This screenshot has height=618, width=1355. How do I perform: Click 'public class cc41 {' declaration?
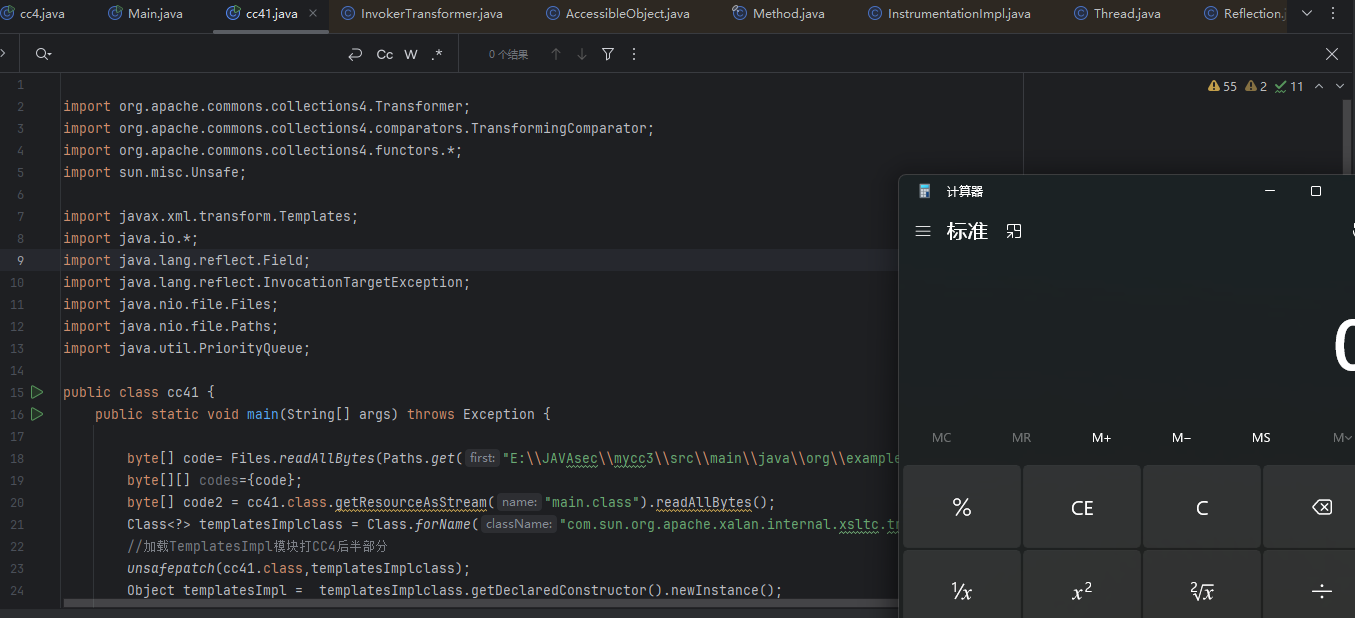pyautogui.click(x=139, y=392)
